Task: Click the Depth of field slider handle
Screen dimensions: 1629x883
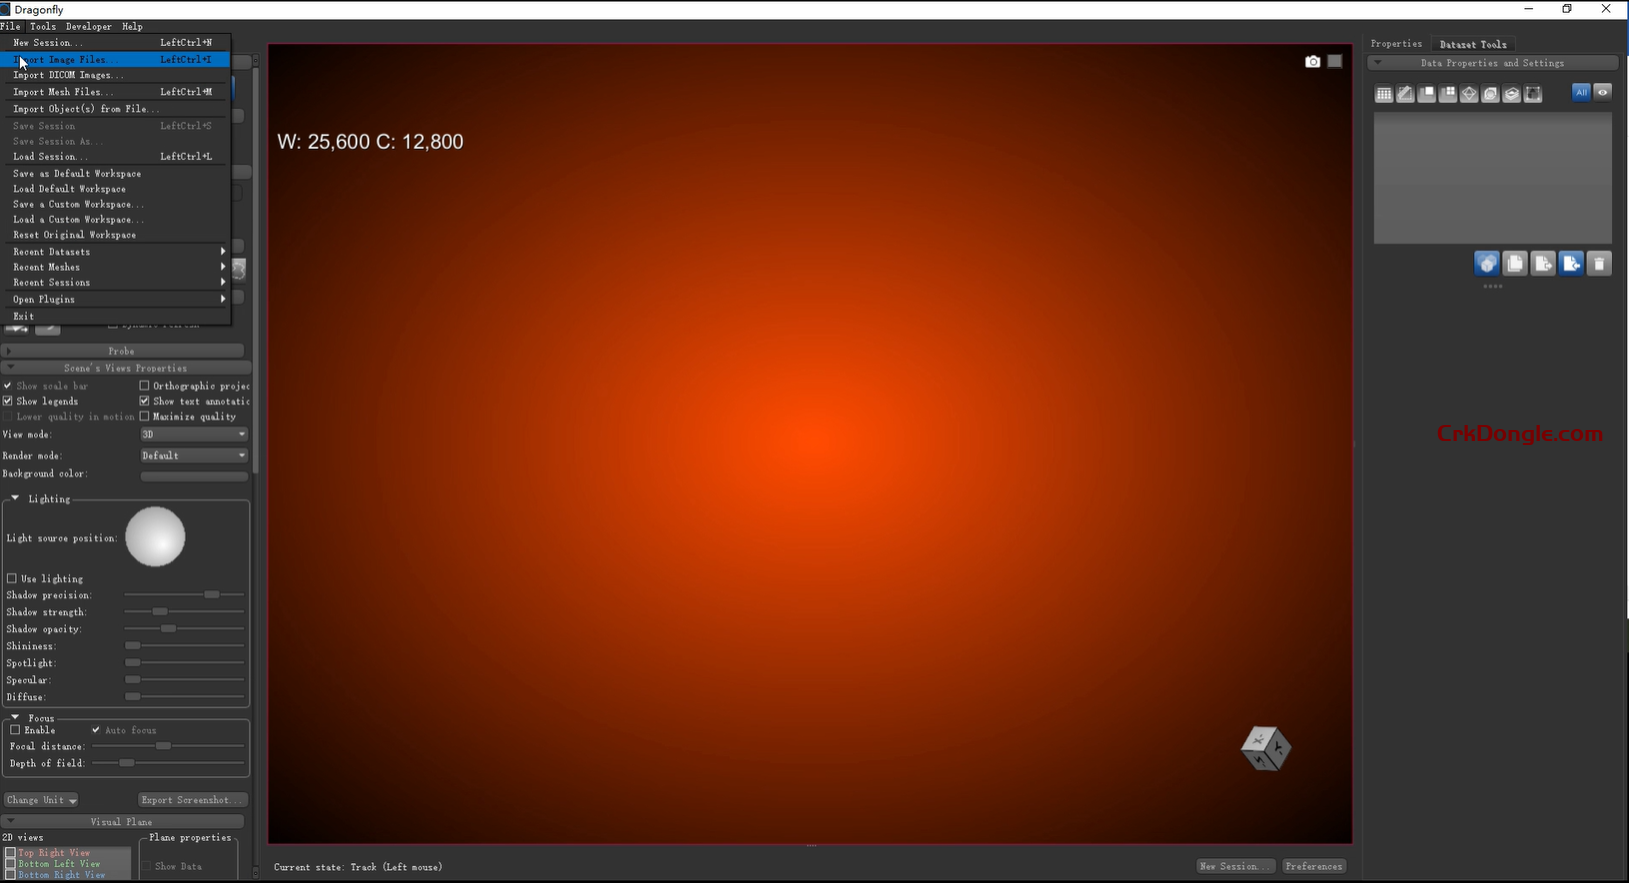Action: point(127,763)
